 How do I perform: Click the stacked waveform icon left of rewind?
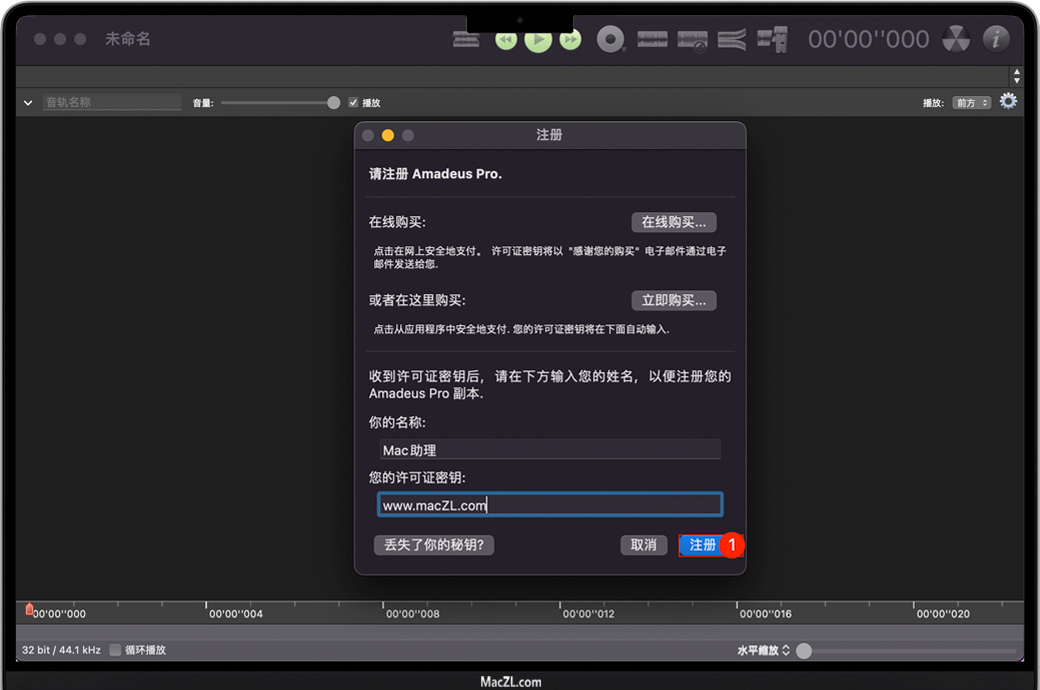point(466,39)
